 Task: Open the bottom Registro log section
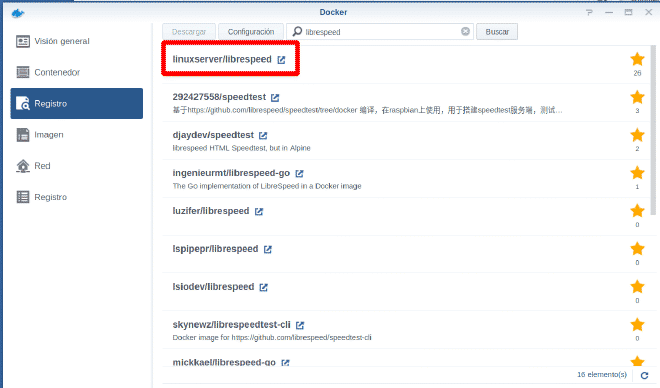point(77,197)
